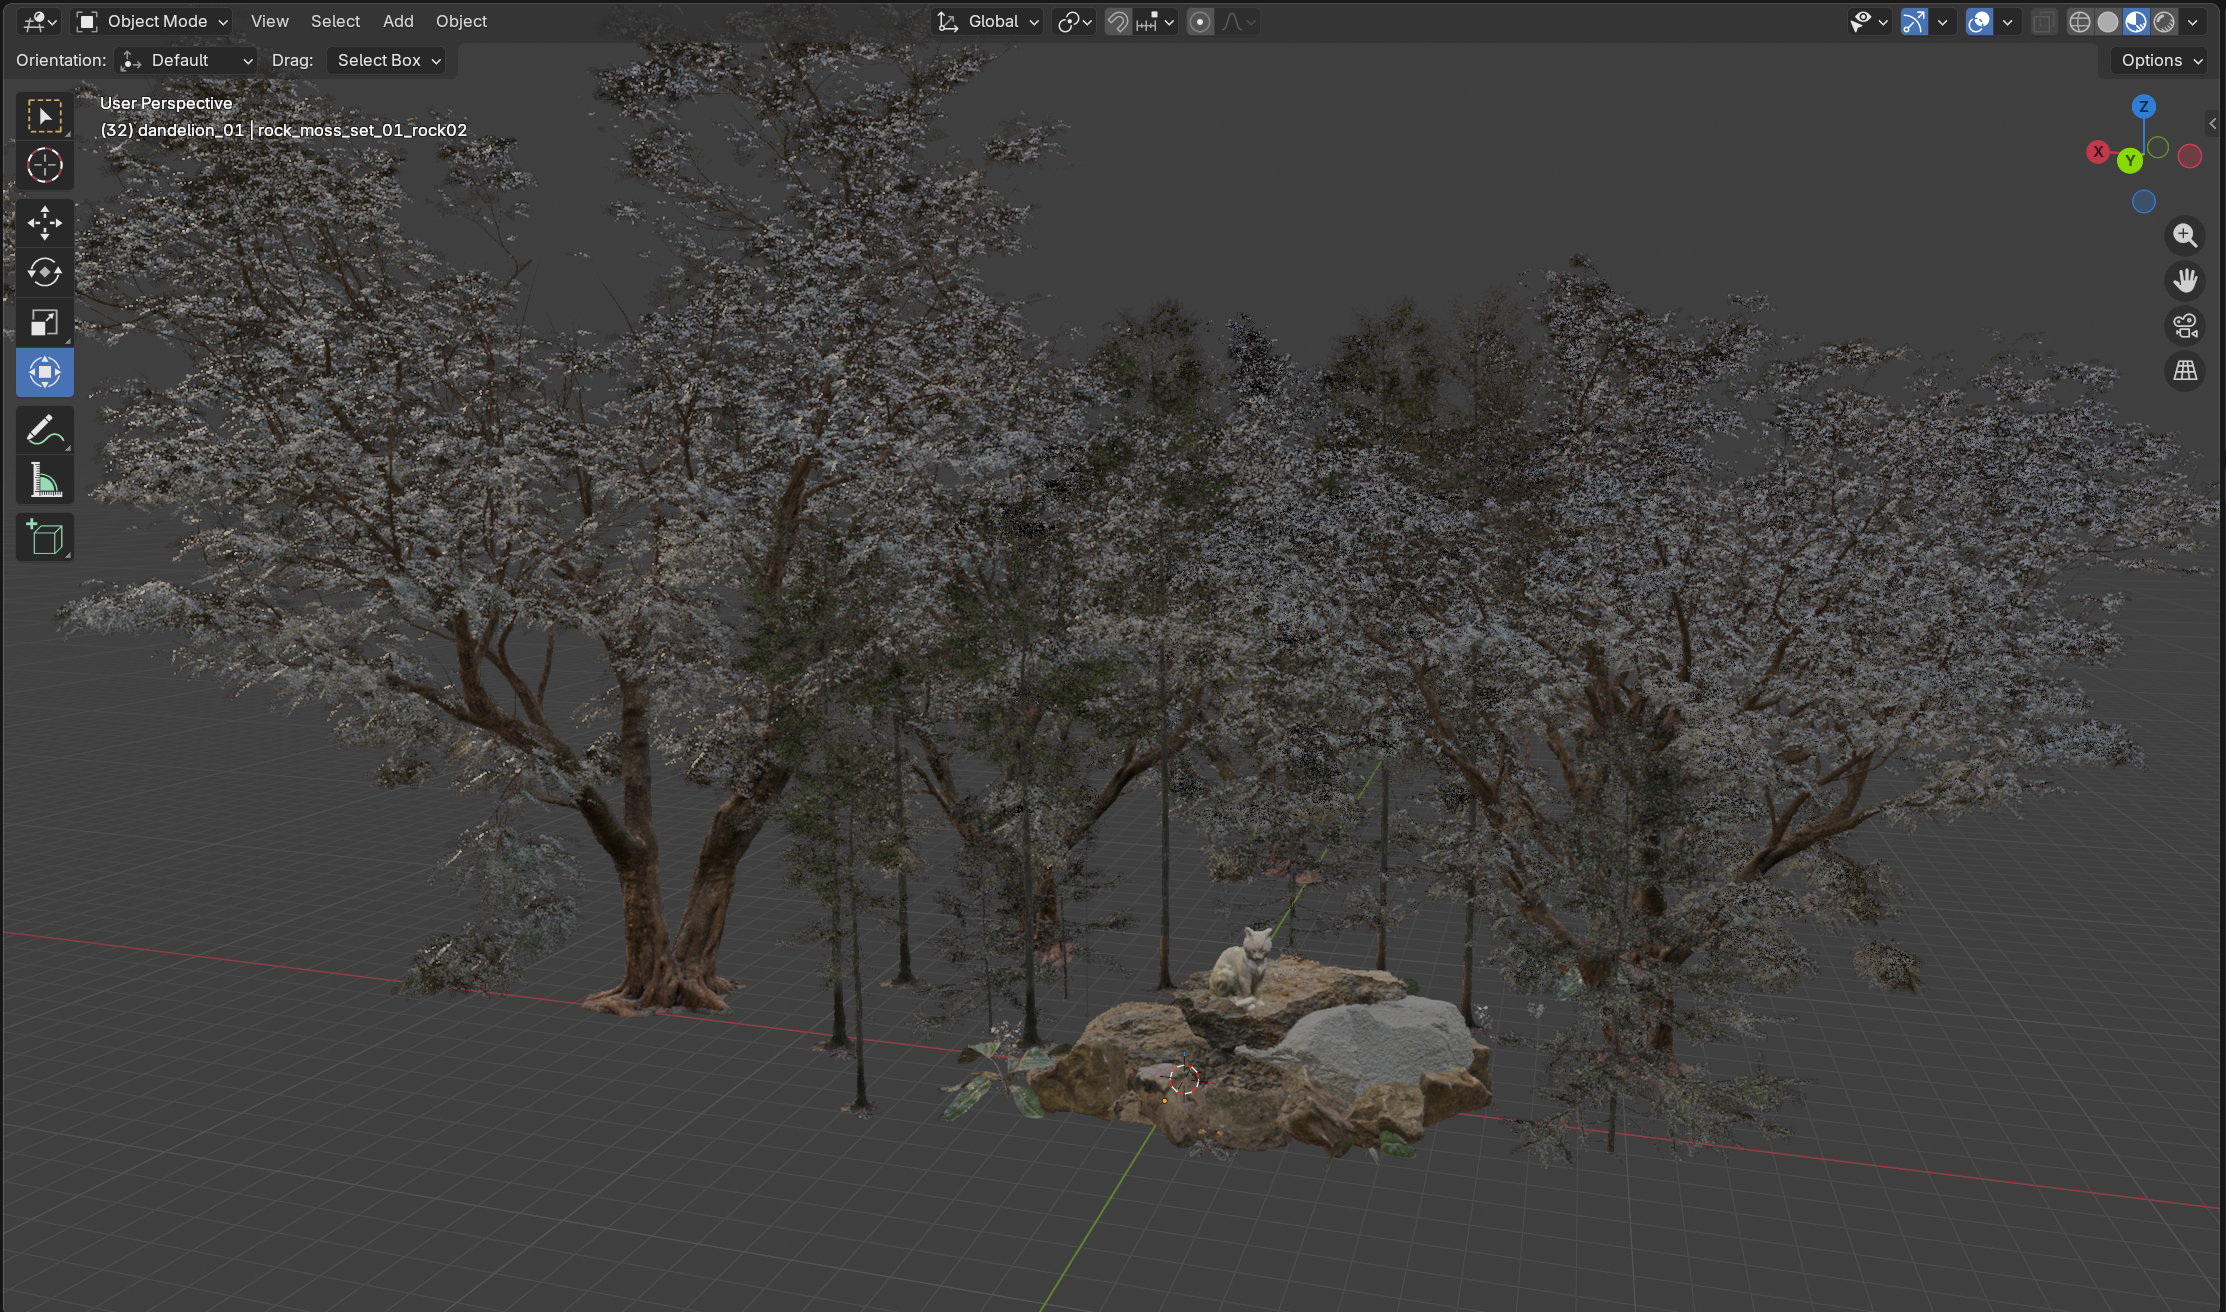Click the Options button
The image size is (2226, 1312).
(x=2161, y=60)
